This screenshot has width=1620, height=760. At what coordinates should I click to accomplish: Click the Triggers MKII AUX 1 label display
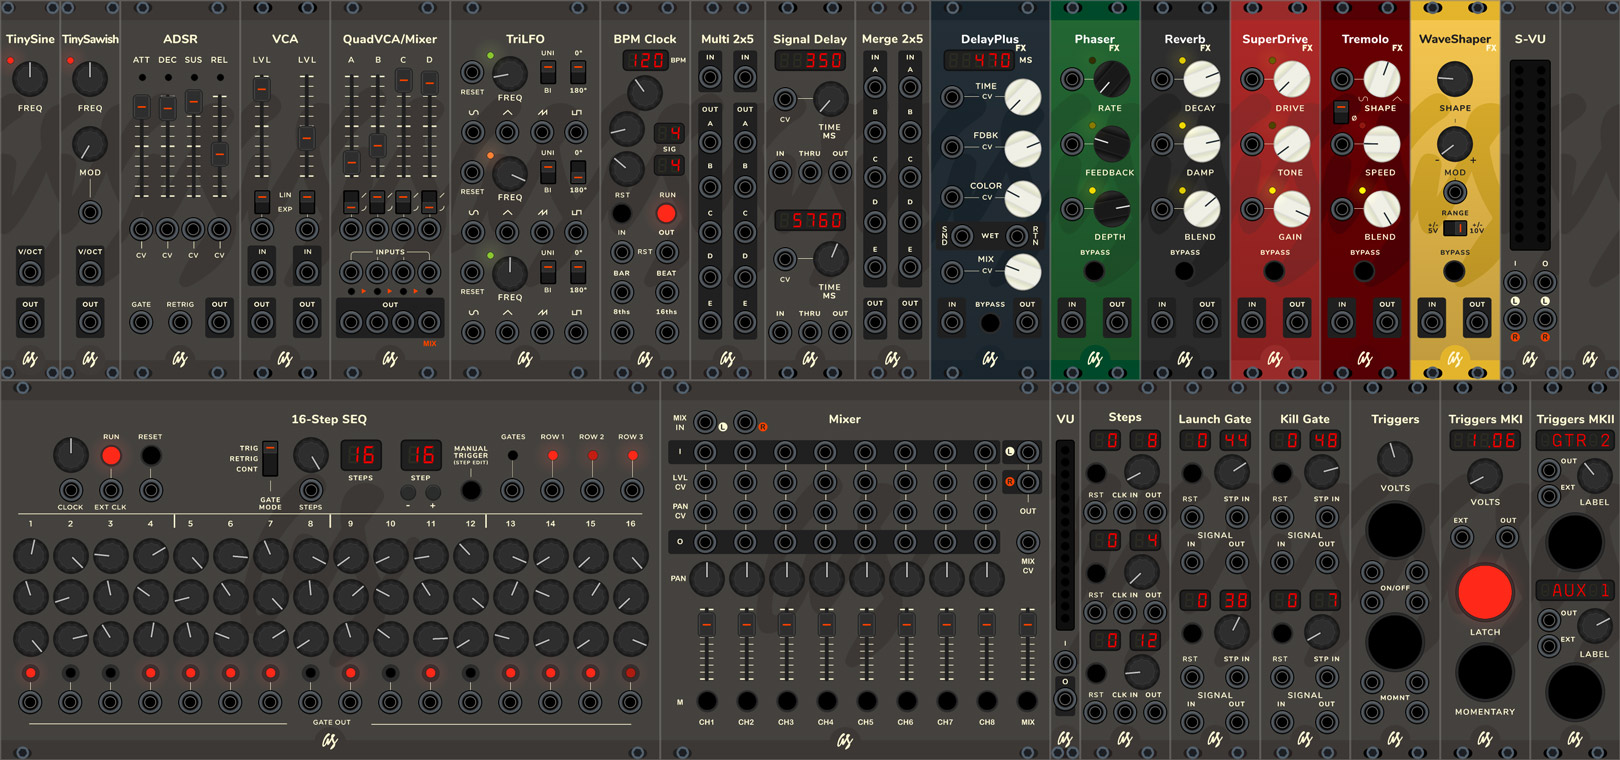coord(1575,590)
